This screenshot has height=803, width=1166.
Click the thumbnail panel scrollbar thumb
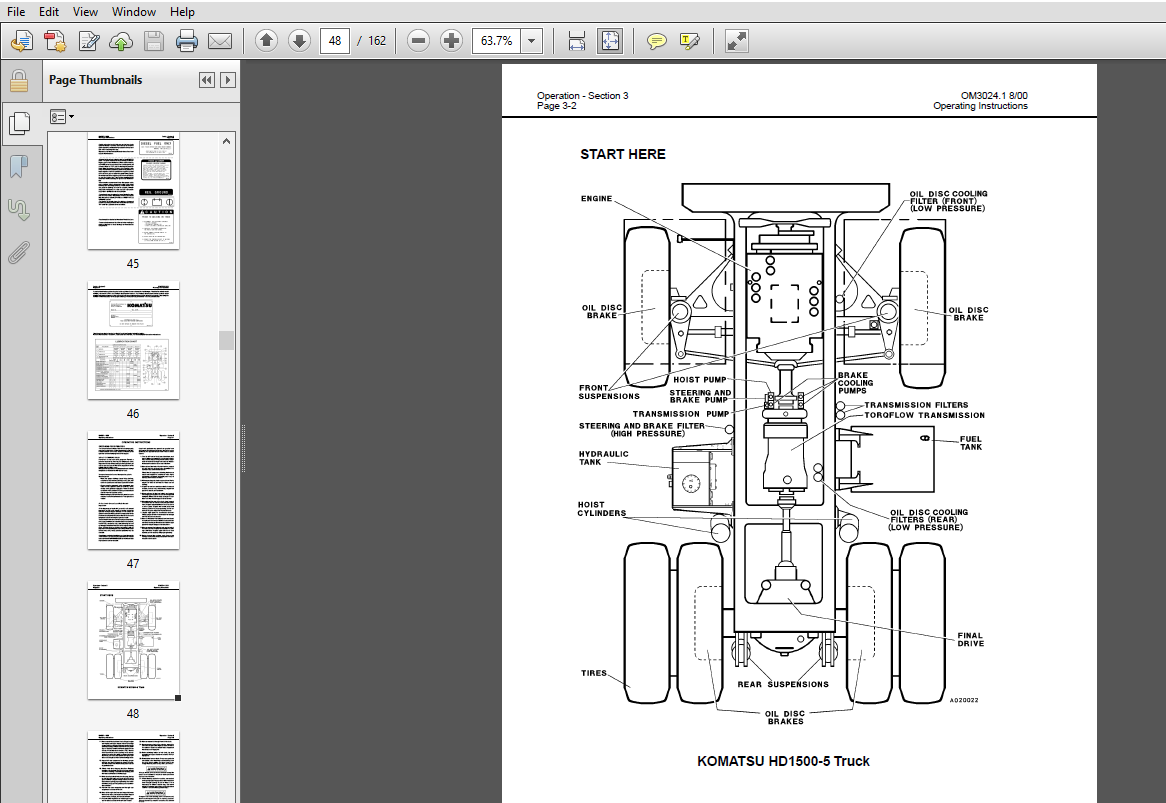pos(227,340)
